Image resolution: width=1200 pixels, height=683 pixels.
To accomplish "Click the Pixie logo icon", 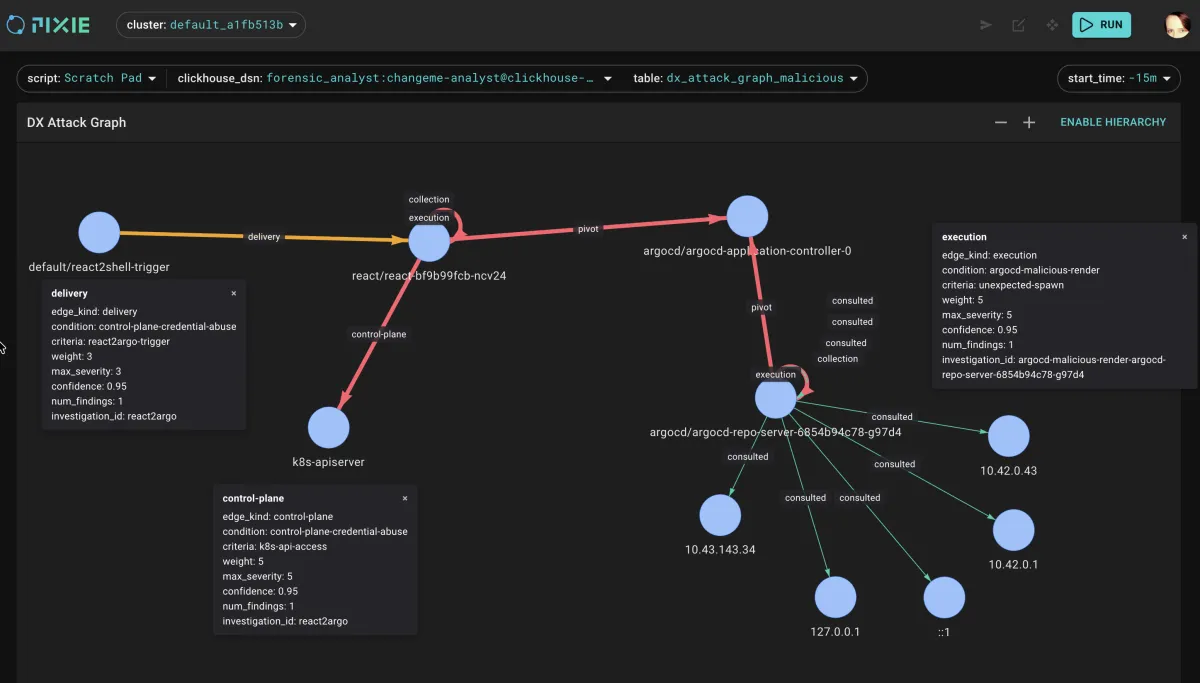I will [x=16, y=25].
